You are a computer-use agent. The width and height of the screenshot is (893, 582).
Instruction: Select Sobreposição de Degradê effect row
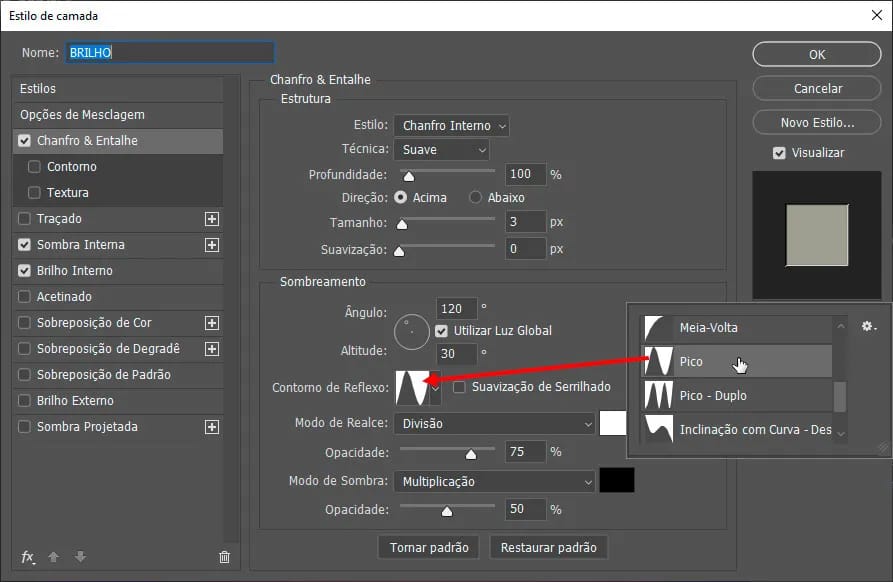tap(118, 349)
